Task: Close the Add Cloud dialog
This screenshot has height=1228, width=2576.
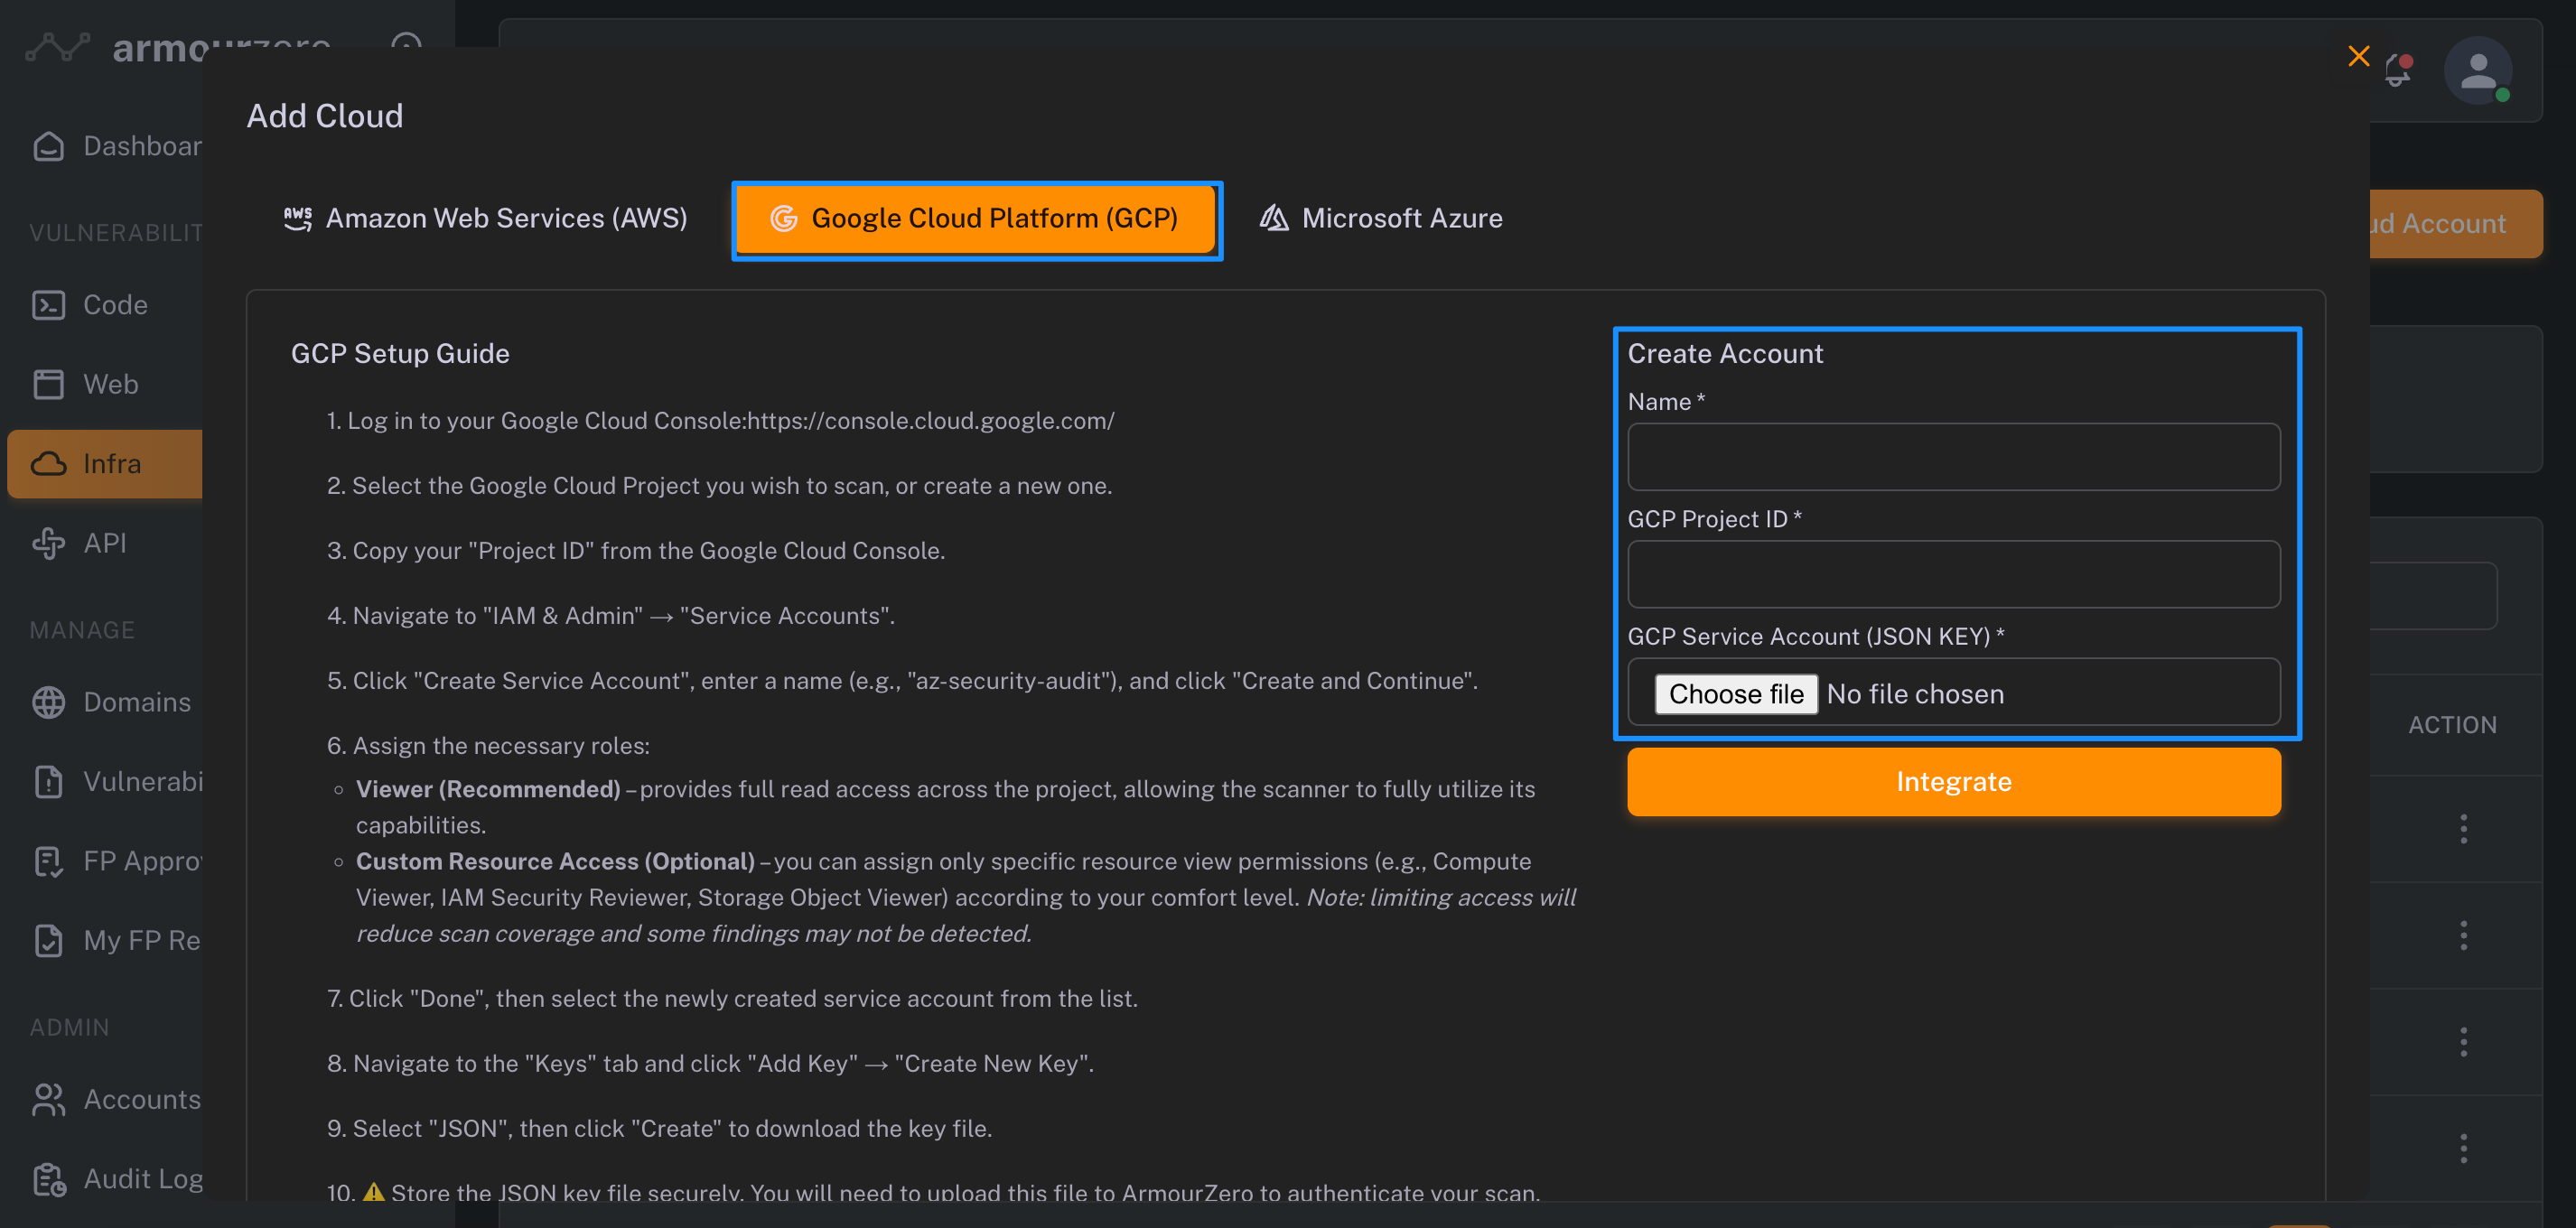Action: (x=2359, y=56)
